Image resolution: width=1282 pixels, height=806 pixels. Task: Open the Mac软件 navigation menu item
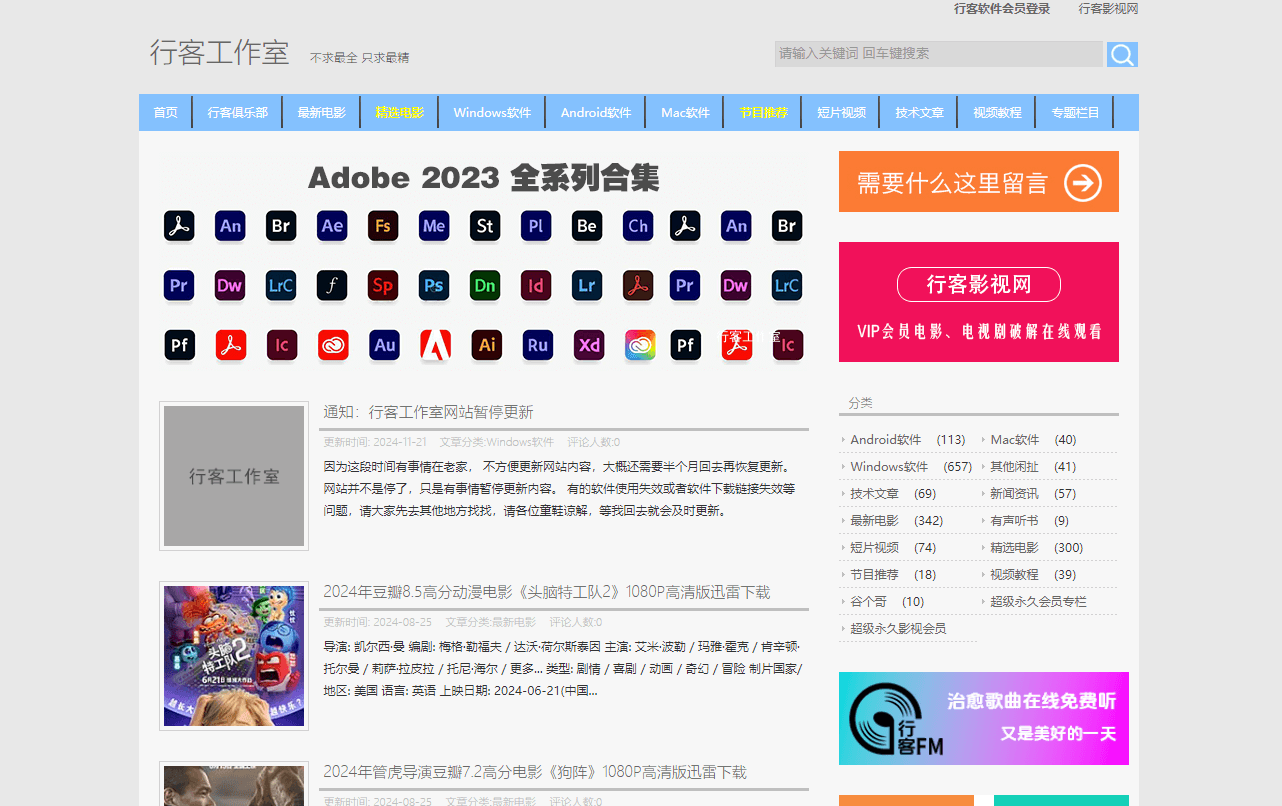(685, 112)
